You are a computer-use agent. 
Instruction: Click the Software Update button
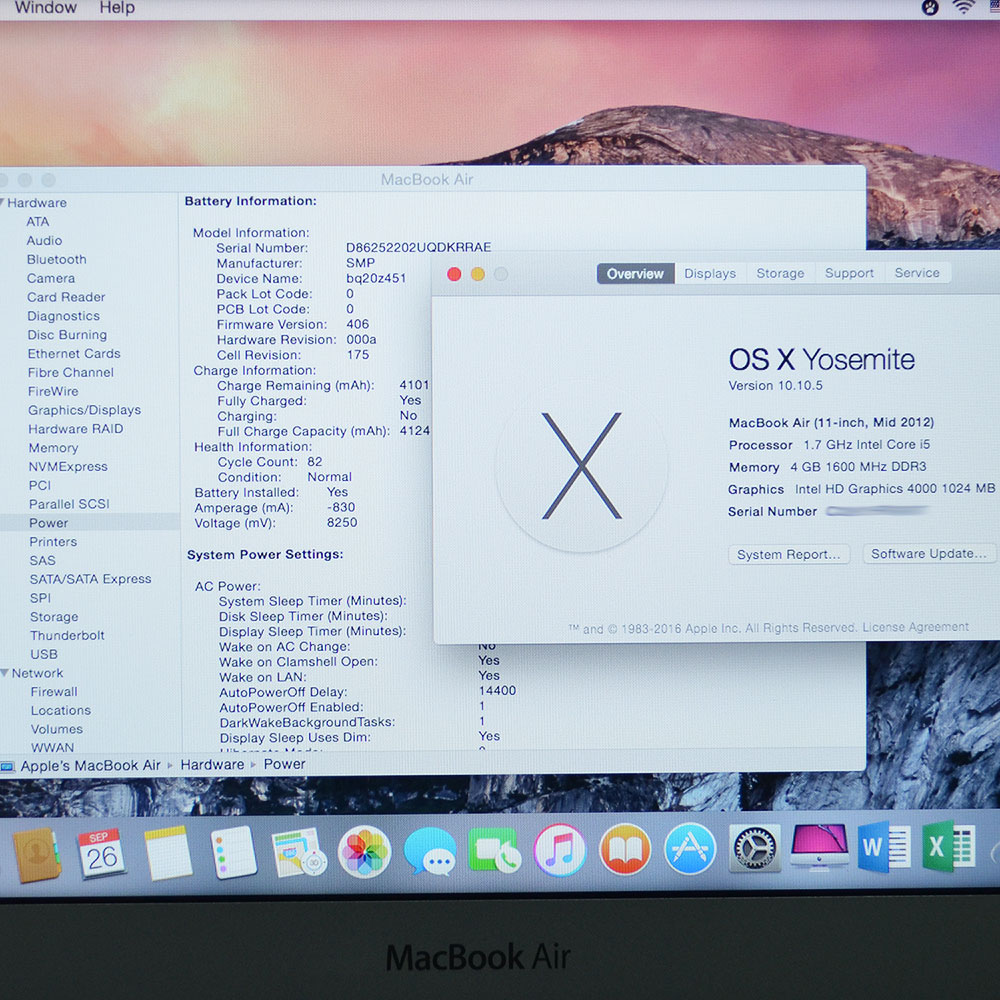coord(929,554)
